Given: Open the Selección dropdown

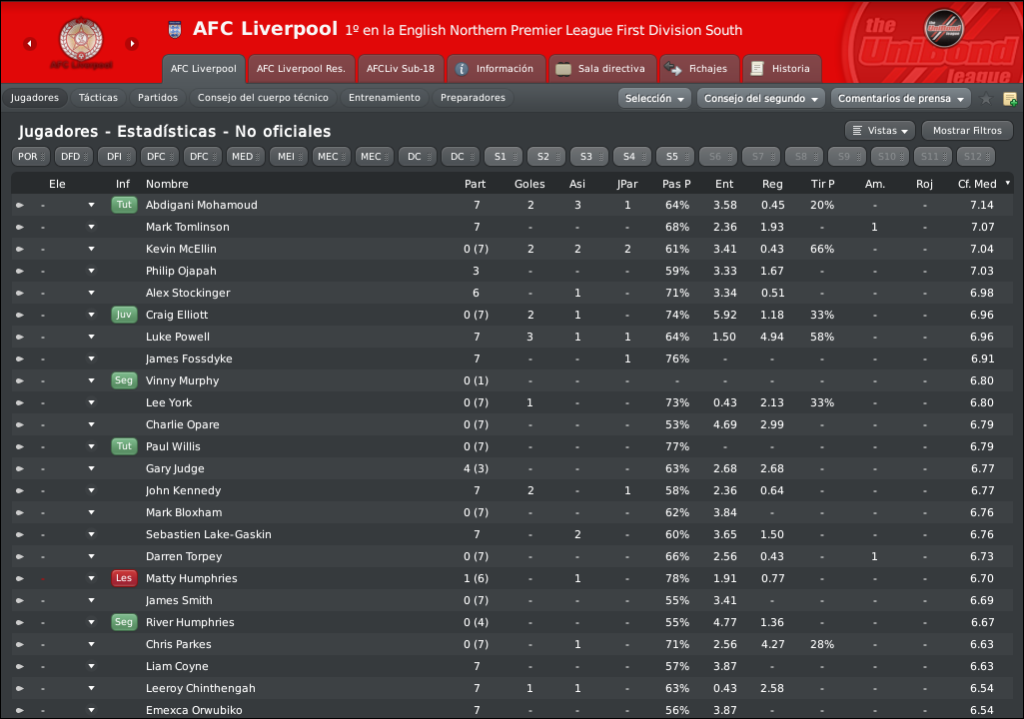Looking at the screenshot, I should 655,99.
